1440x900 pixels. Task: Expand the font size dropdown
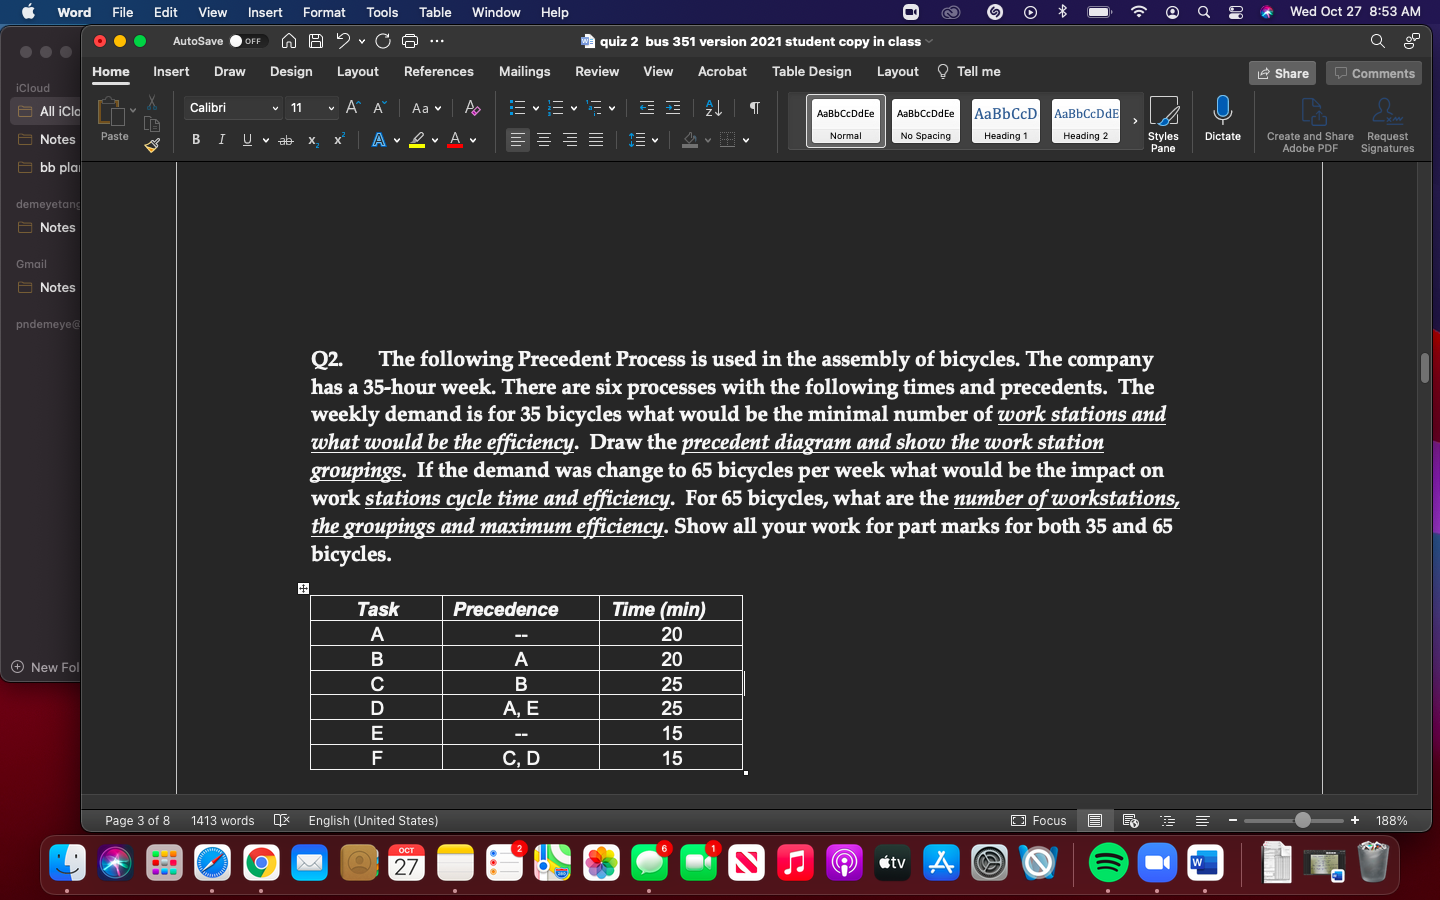(x=330, y=107)
